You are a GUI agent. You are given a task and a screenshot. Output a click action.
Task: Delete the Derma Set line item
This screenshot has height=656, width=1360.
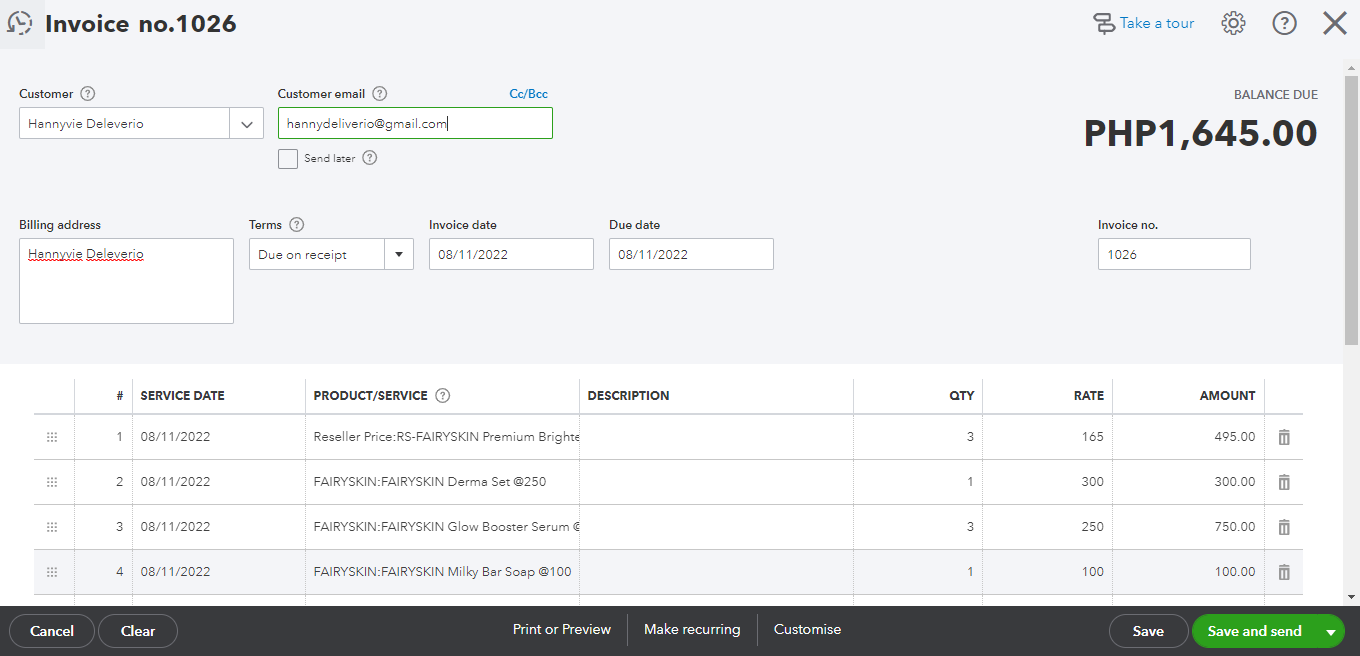point(1284,482)
